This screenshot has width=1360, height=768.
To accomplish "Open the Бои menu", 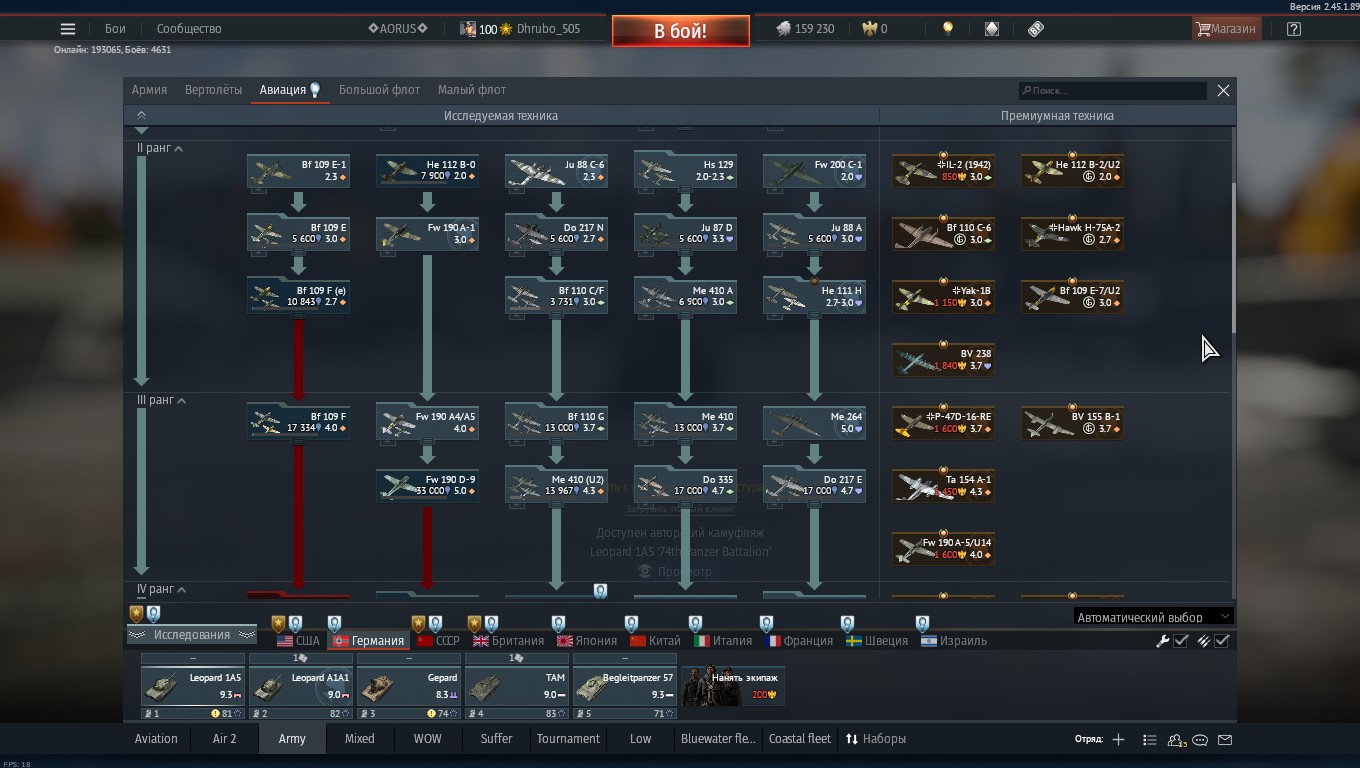I will [x=116, y=29].
